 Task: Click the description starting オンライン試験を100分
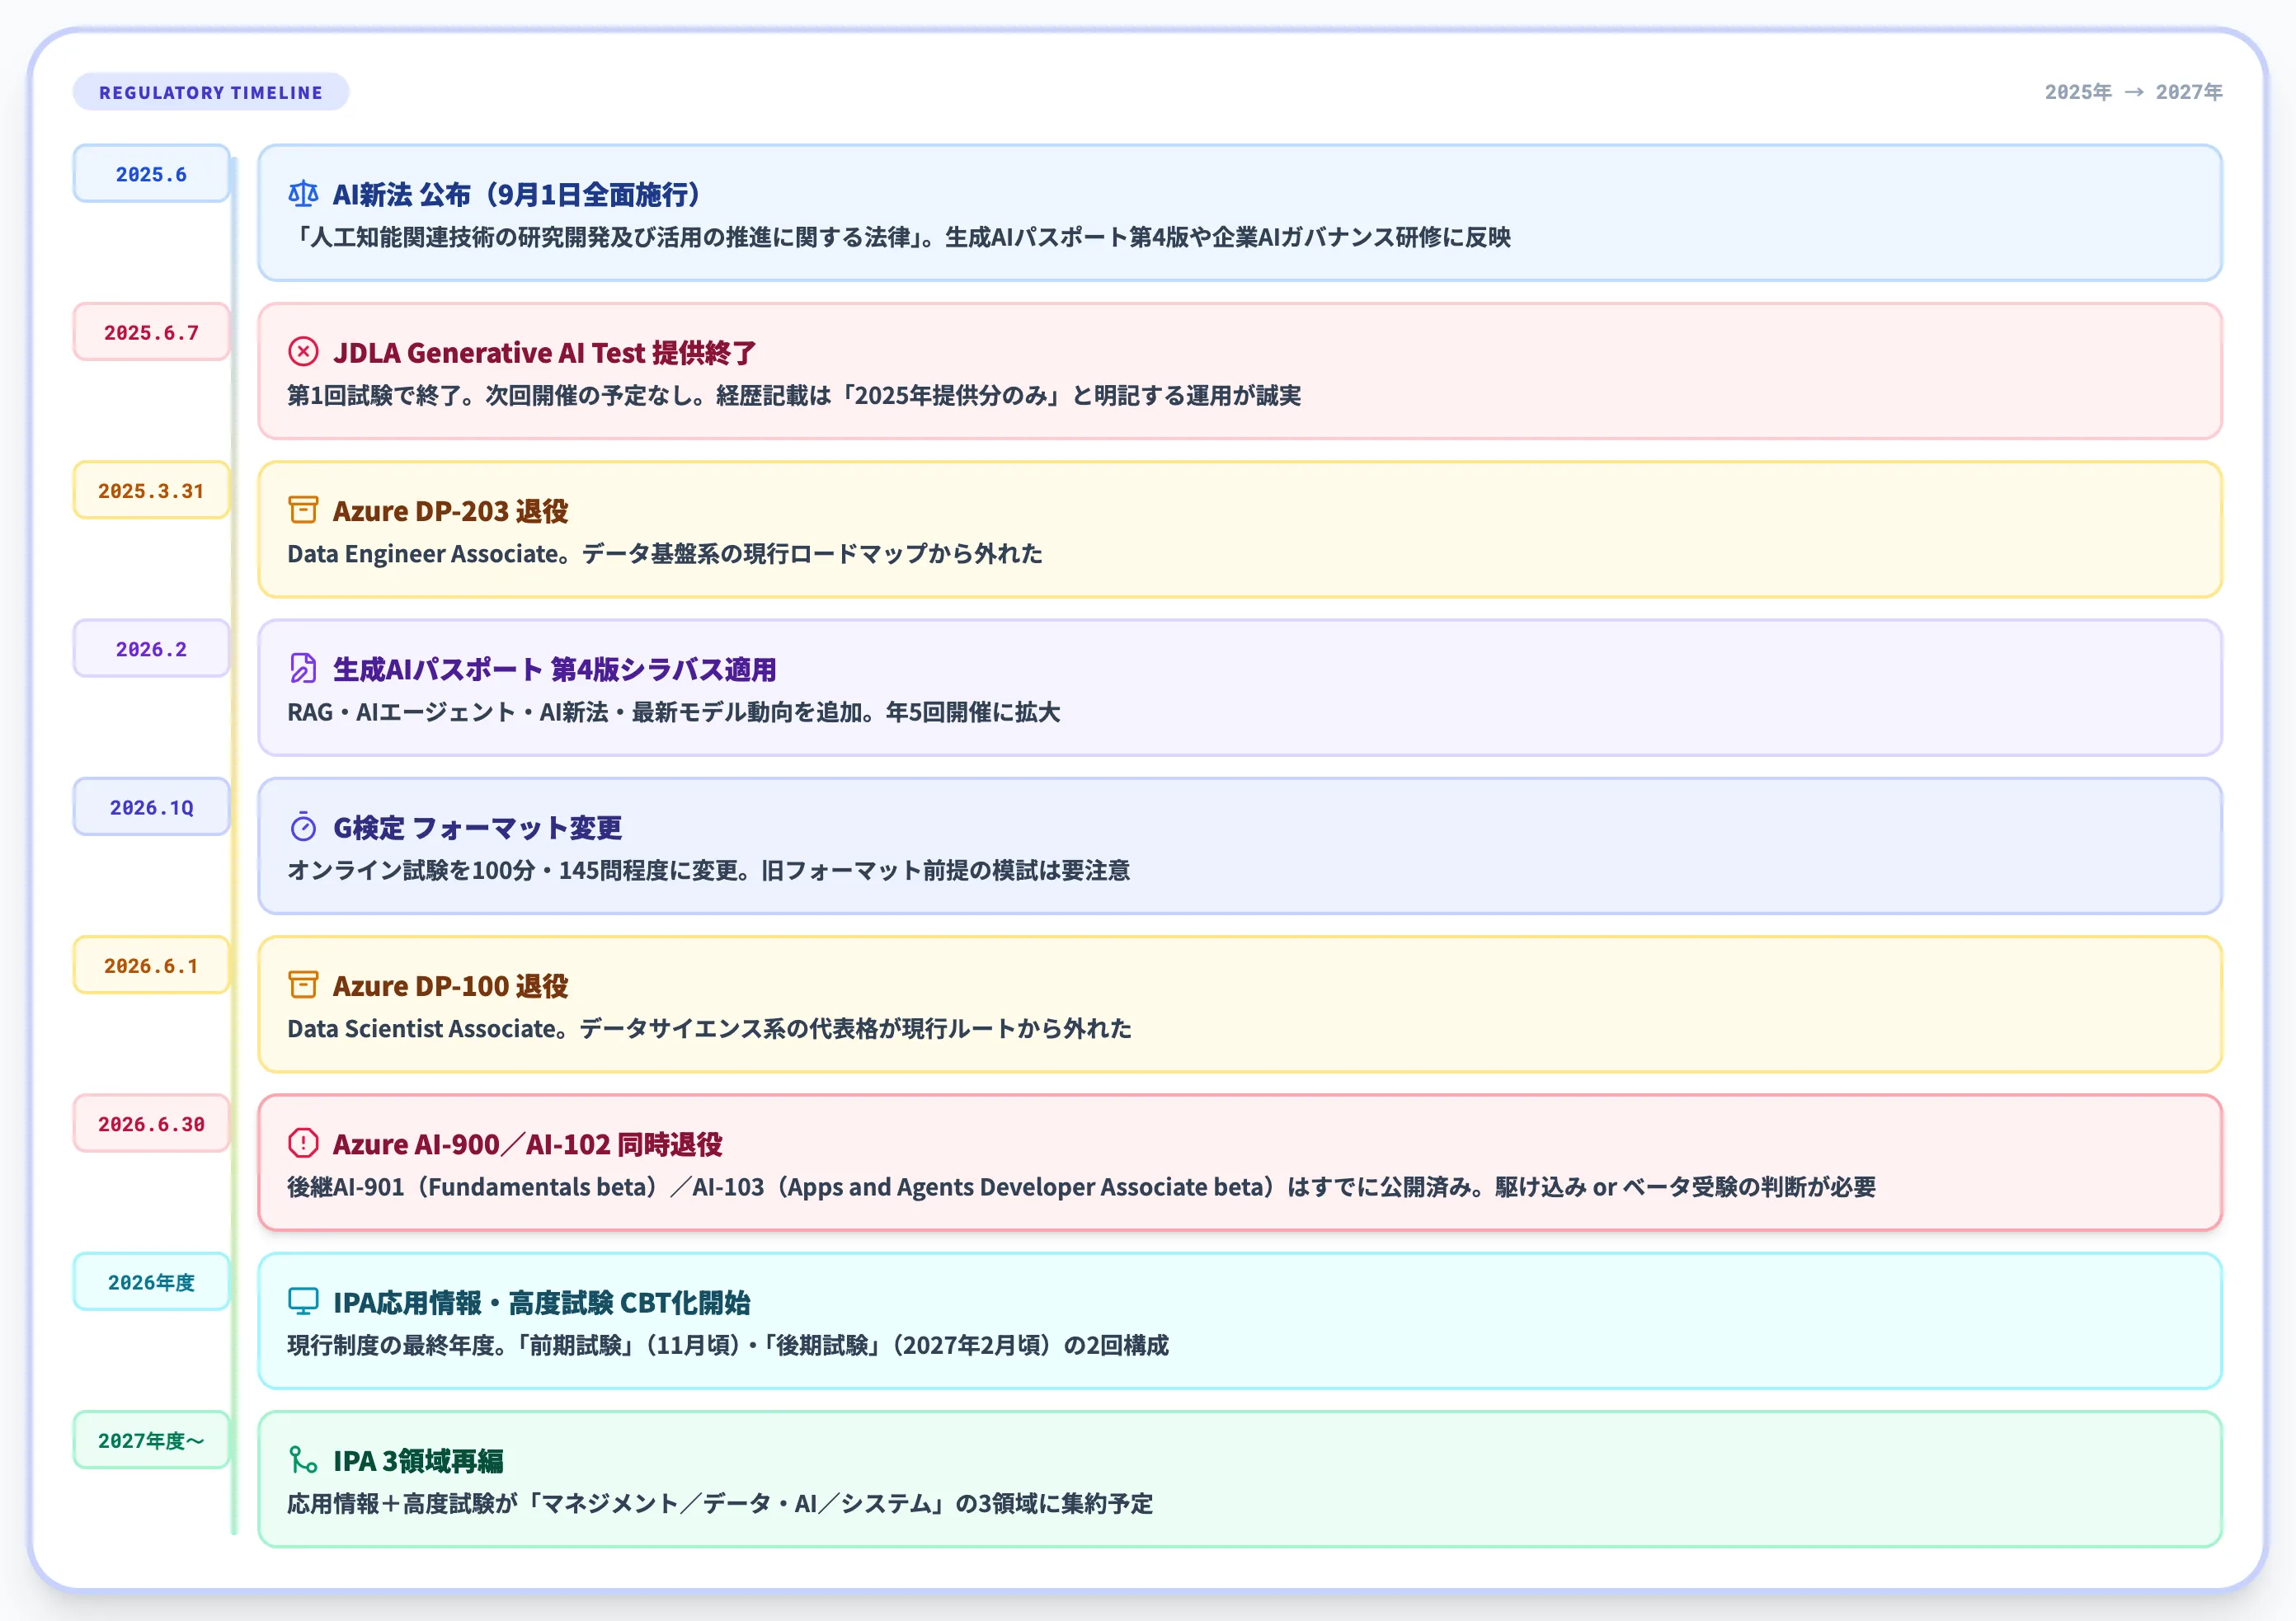tap(709, 870)
